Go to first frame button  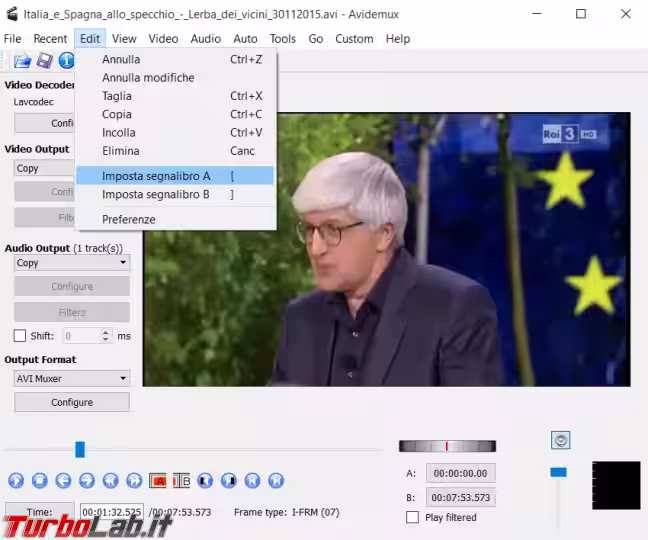[253, 481]
